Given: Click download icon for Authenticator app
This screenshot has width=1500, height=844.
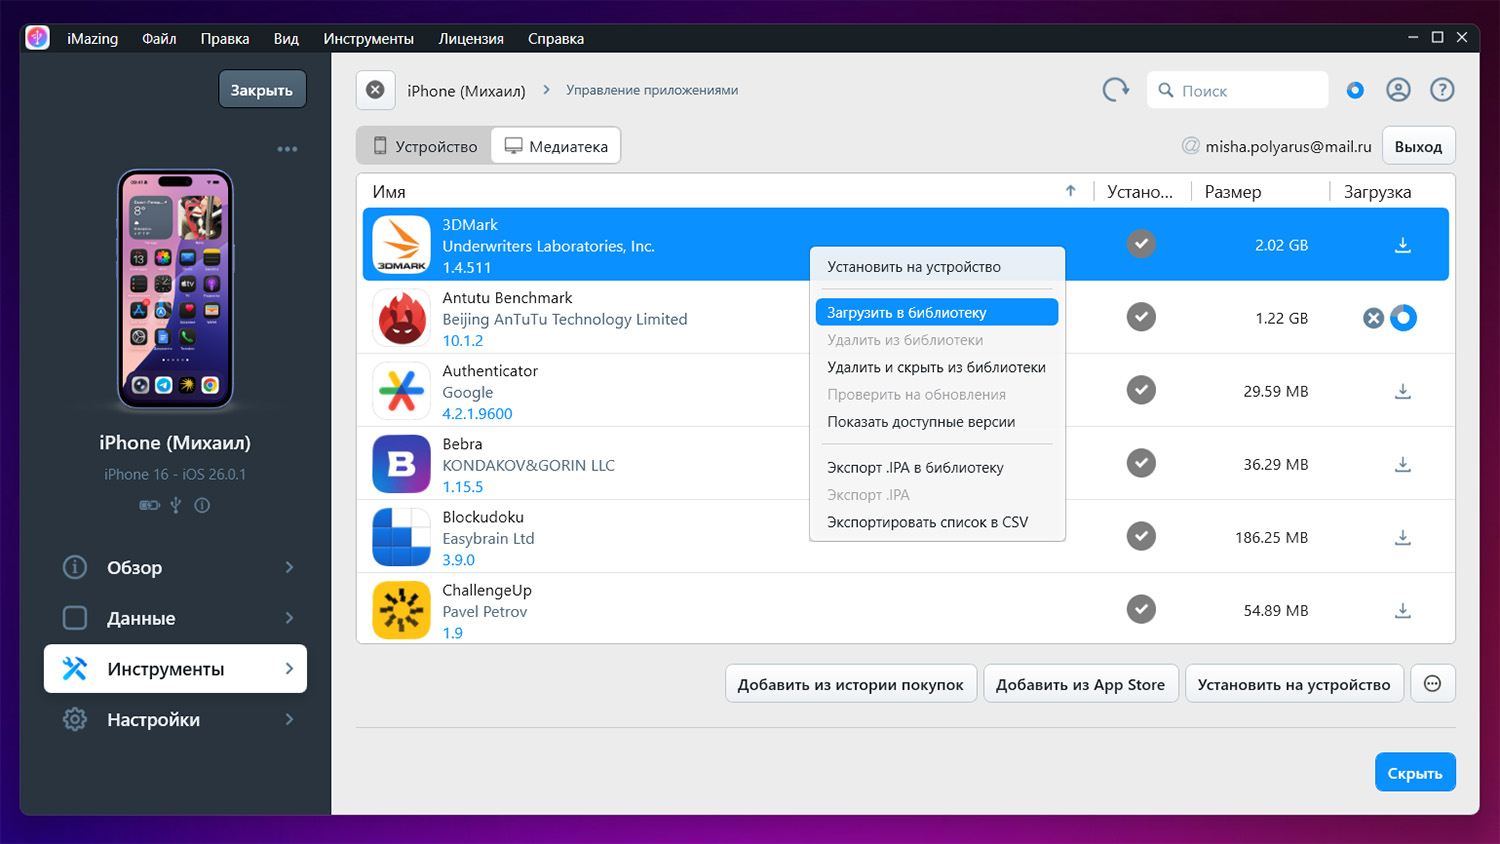Looking at the screenshot, I should pyautogui.click(x=1402, y=391).
